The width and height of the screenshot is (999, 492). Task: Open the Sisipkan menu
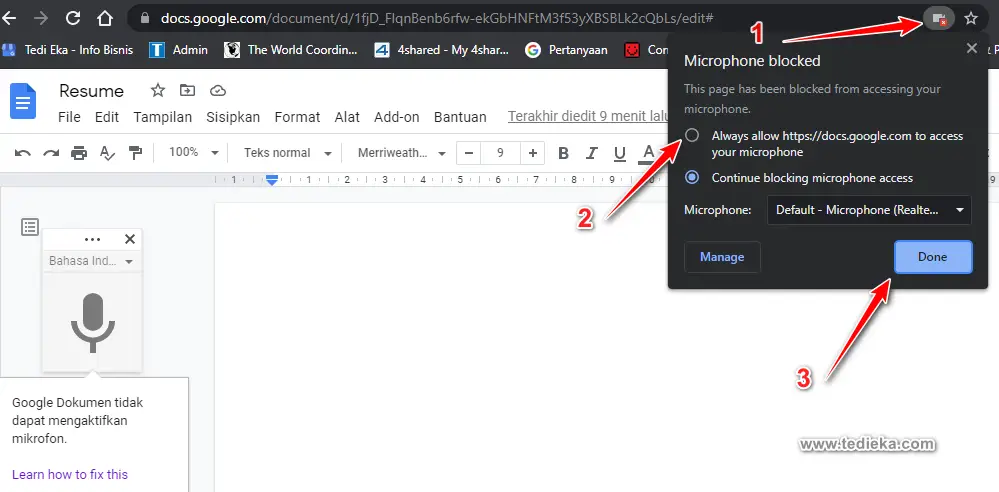[233, 117]
